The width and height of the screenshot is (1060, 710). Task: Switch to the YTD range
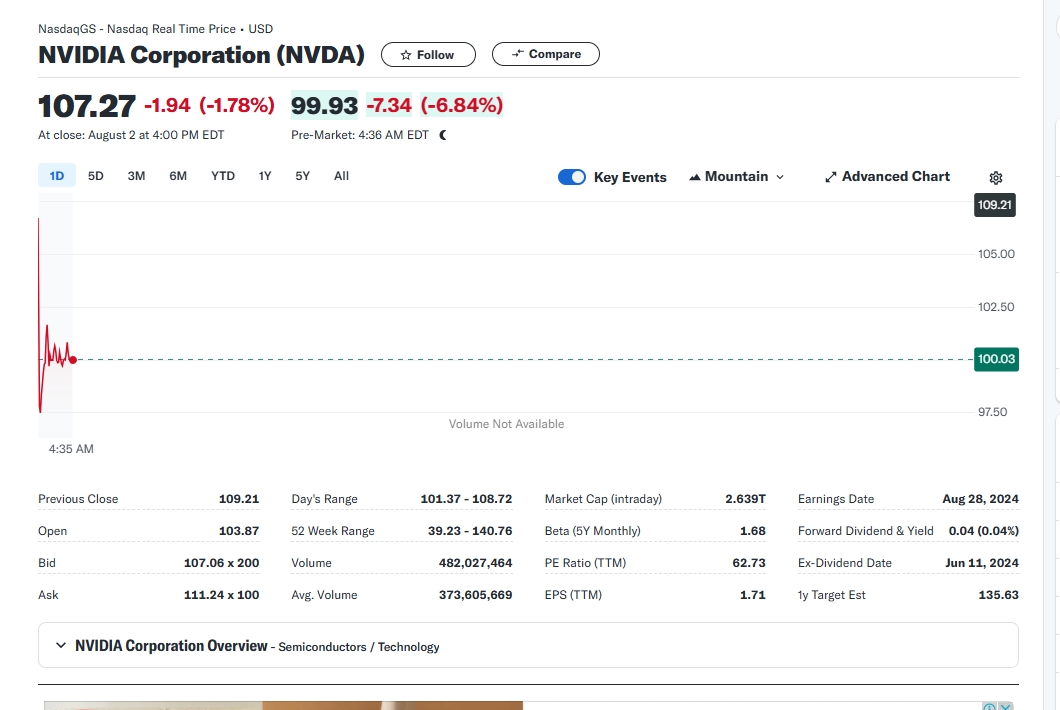pyautogui.click(x=222, y=176)
